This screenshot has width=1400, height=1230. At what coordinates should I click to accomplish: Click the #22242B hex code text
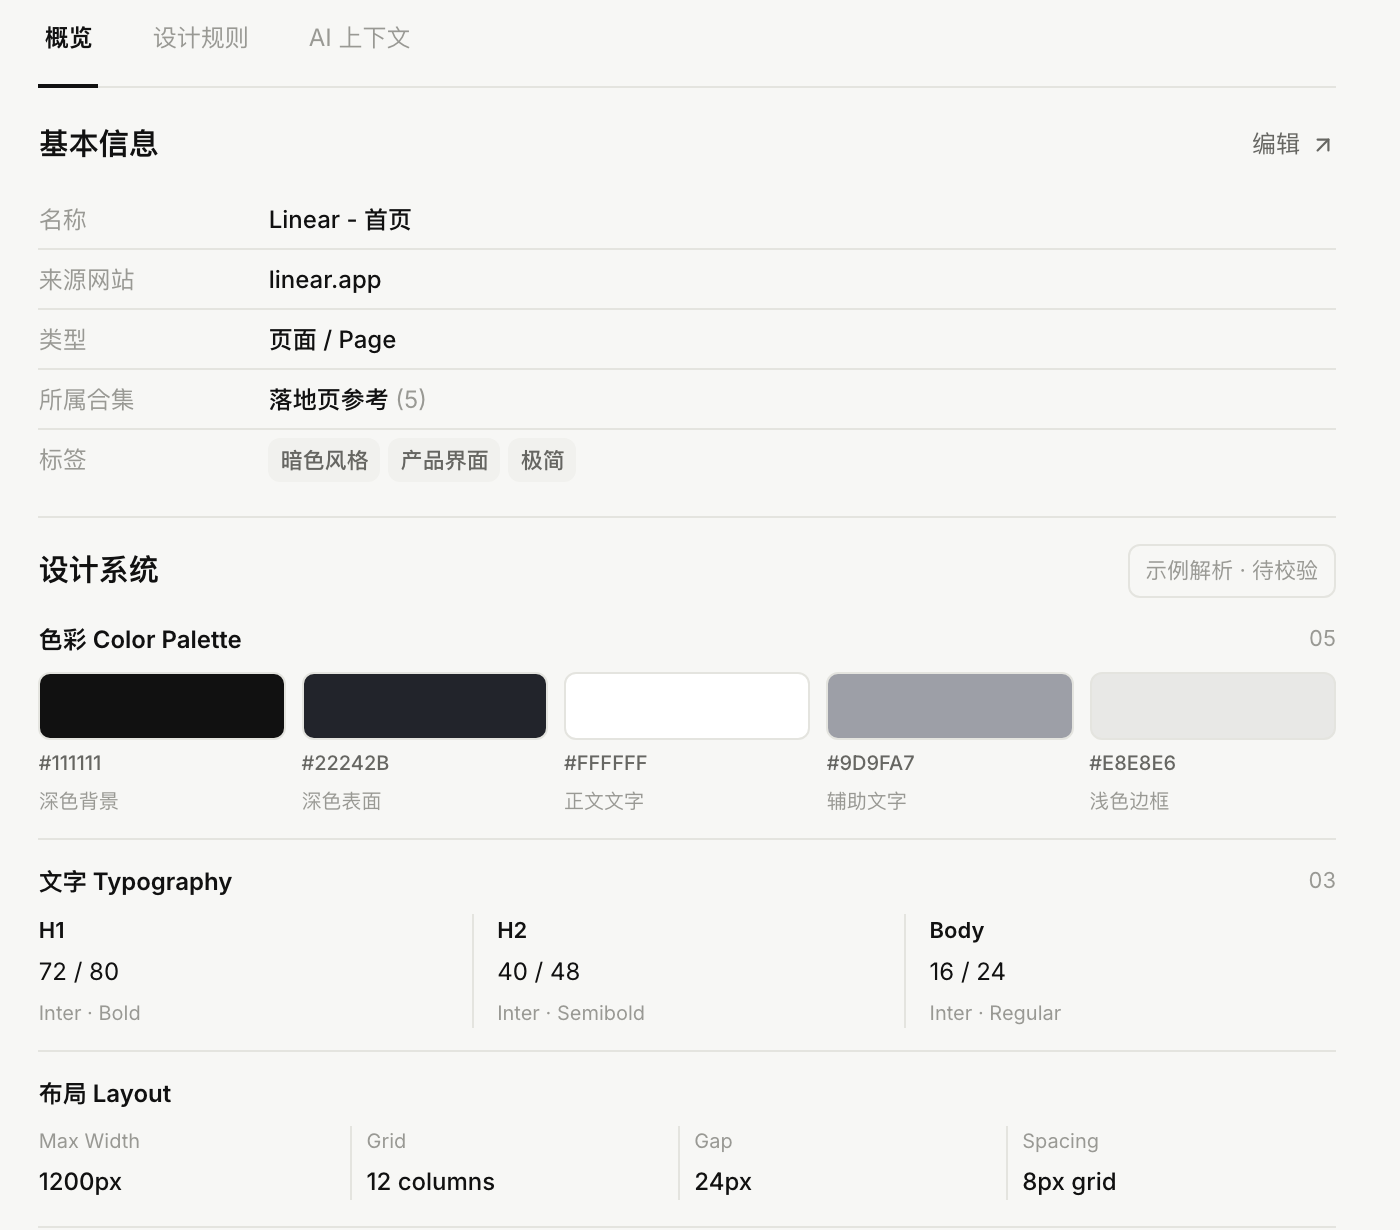point(345,763)
